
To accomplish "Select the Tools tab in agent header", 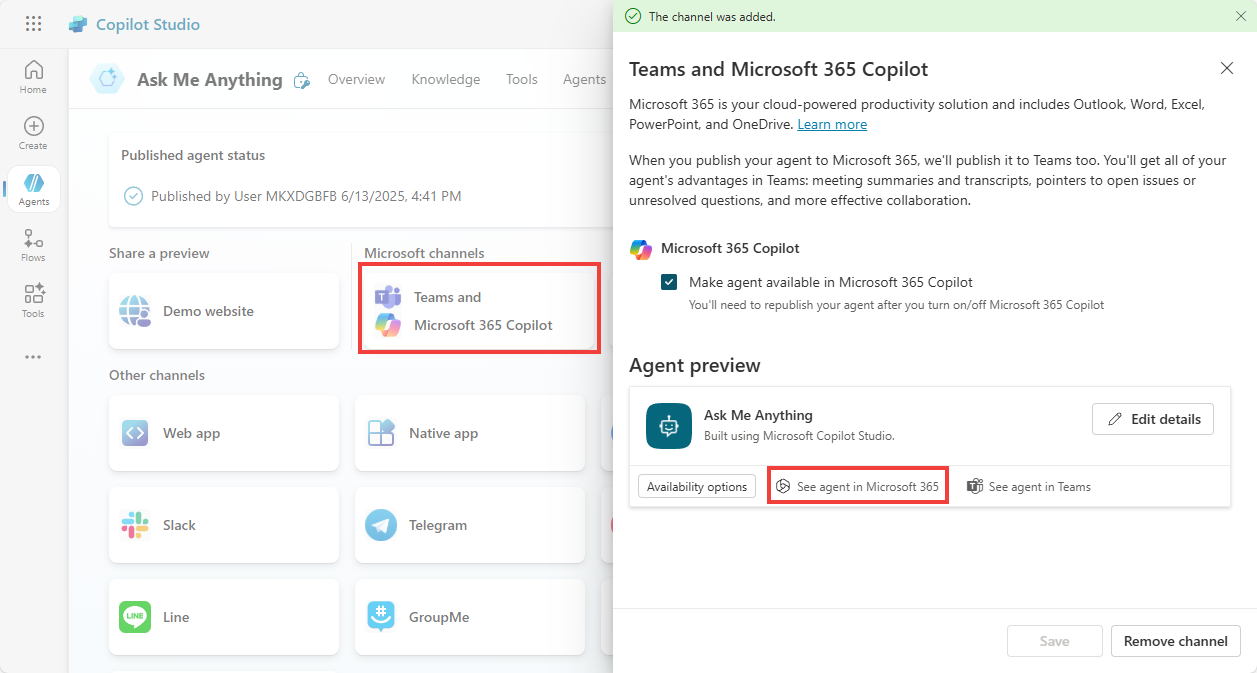I will point(521,79).
